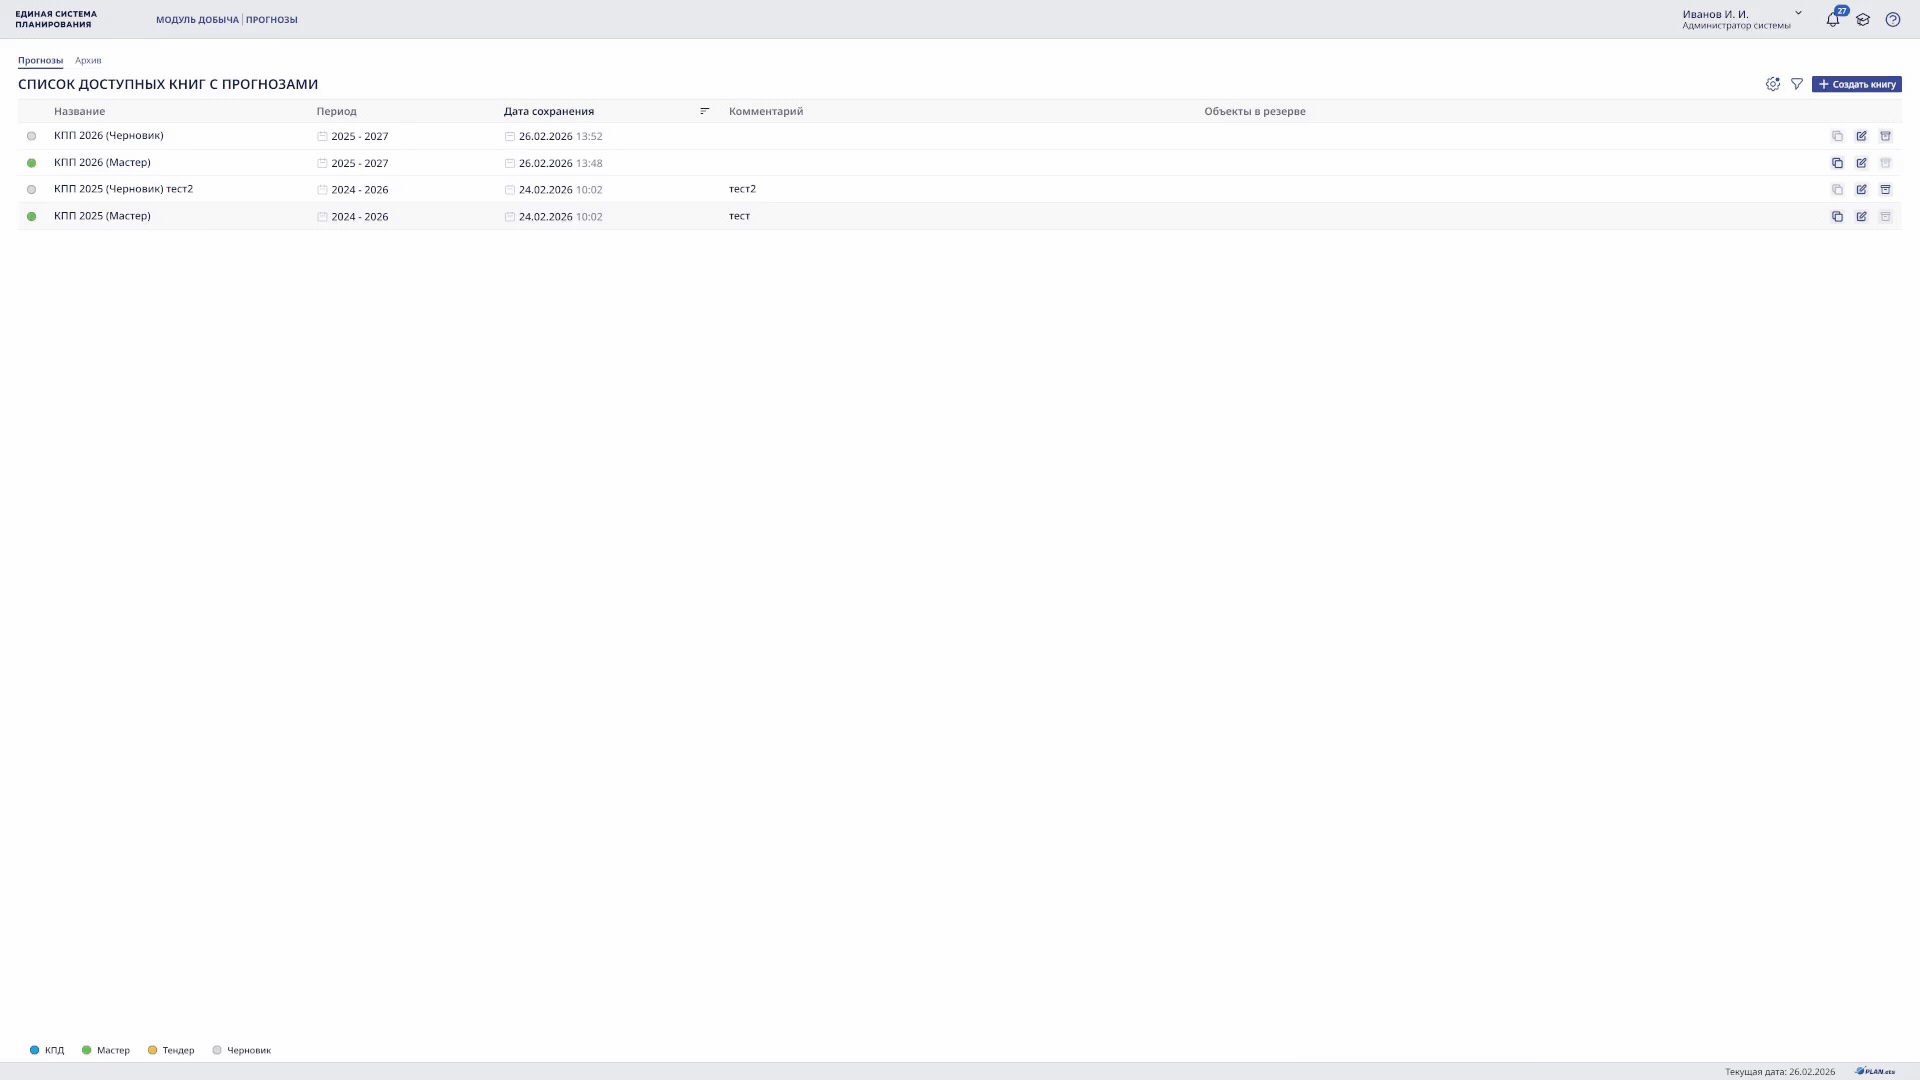Switch to the Архив tab

(88, 61)
